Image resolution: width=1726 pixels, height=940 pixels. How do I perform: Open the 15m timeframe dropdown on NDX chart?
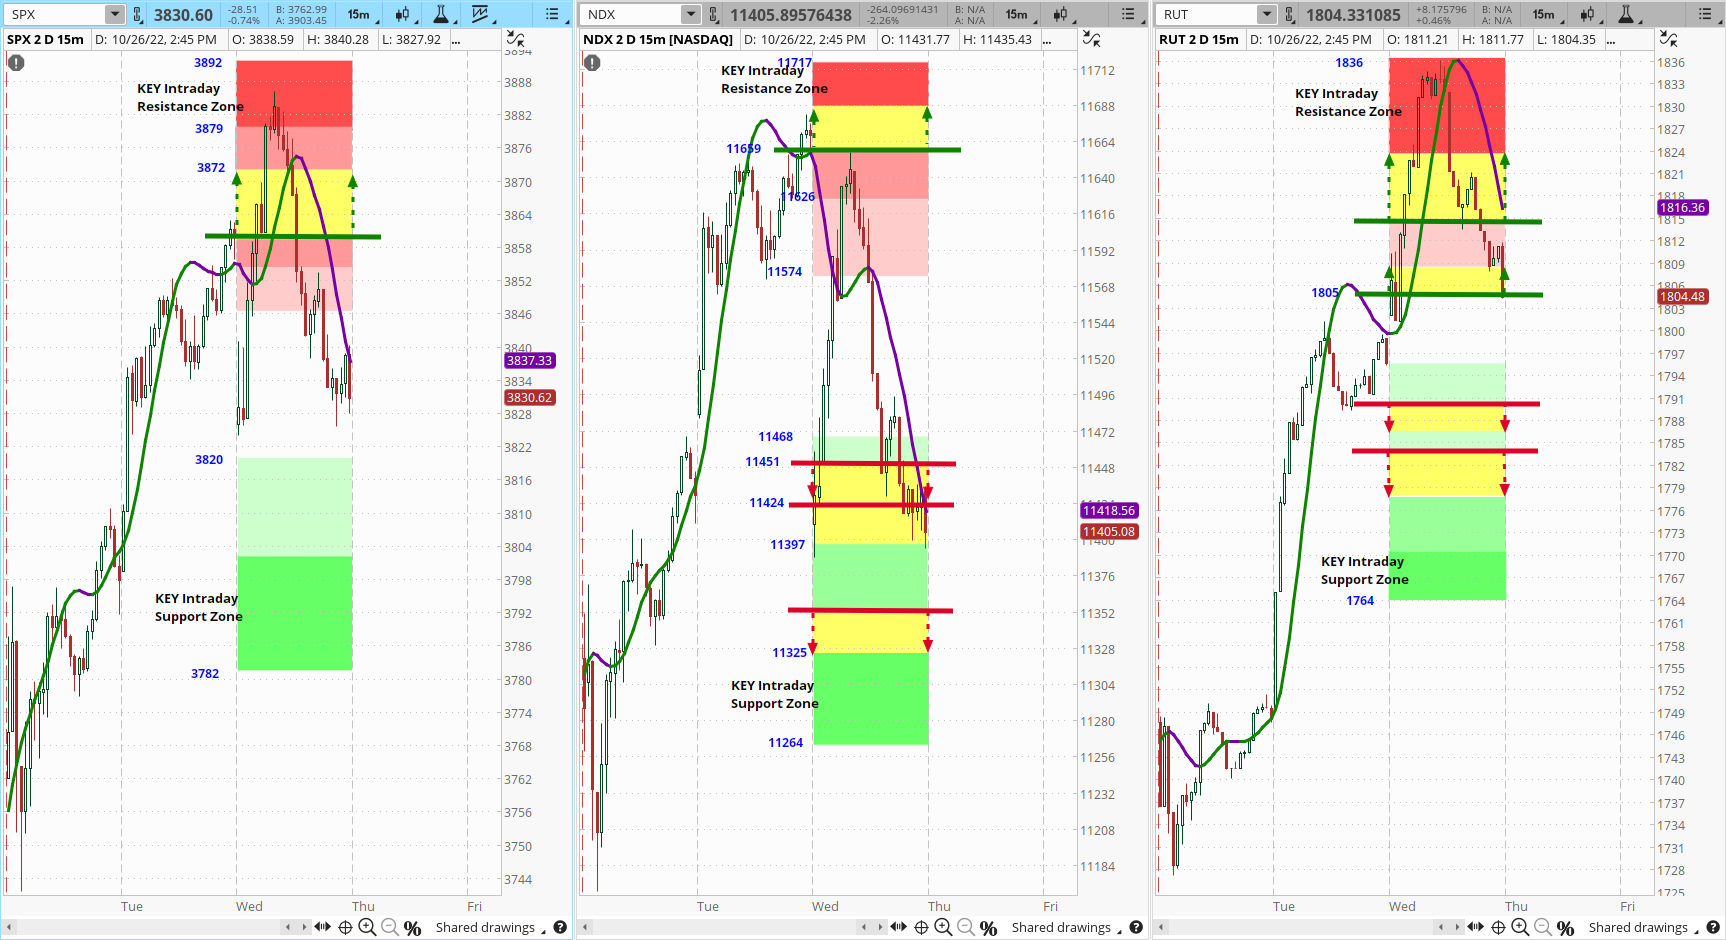point(1018,14)
